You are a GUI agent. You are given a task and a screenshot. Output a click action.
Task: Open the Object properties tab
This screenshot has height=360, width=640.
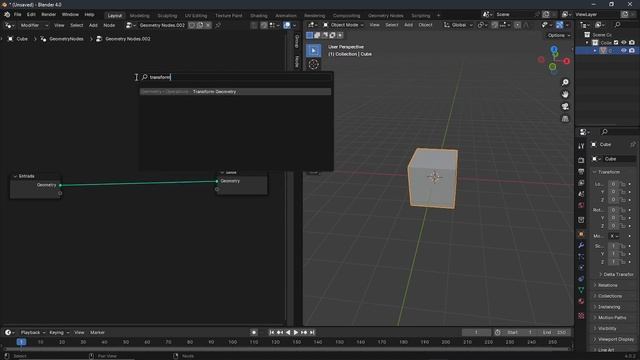click(581, 234)
